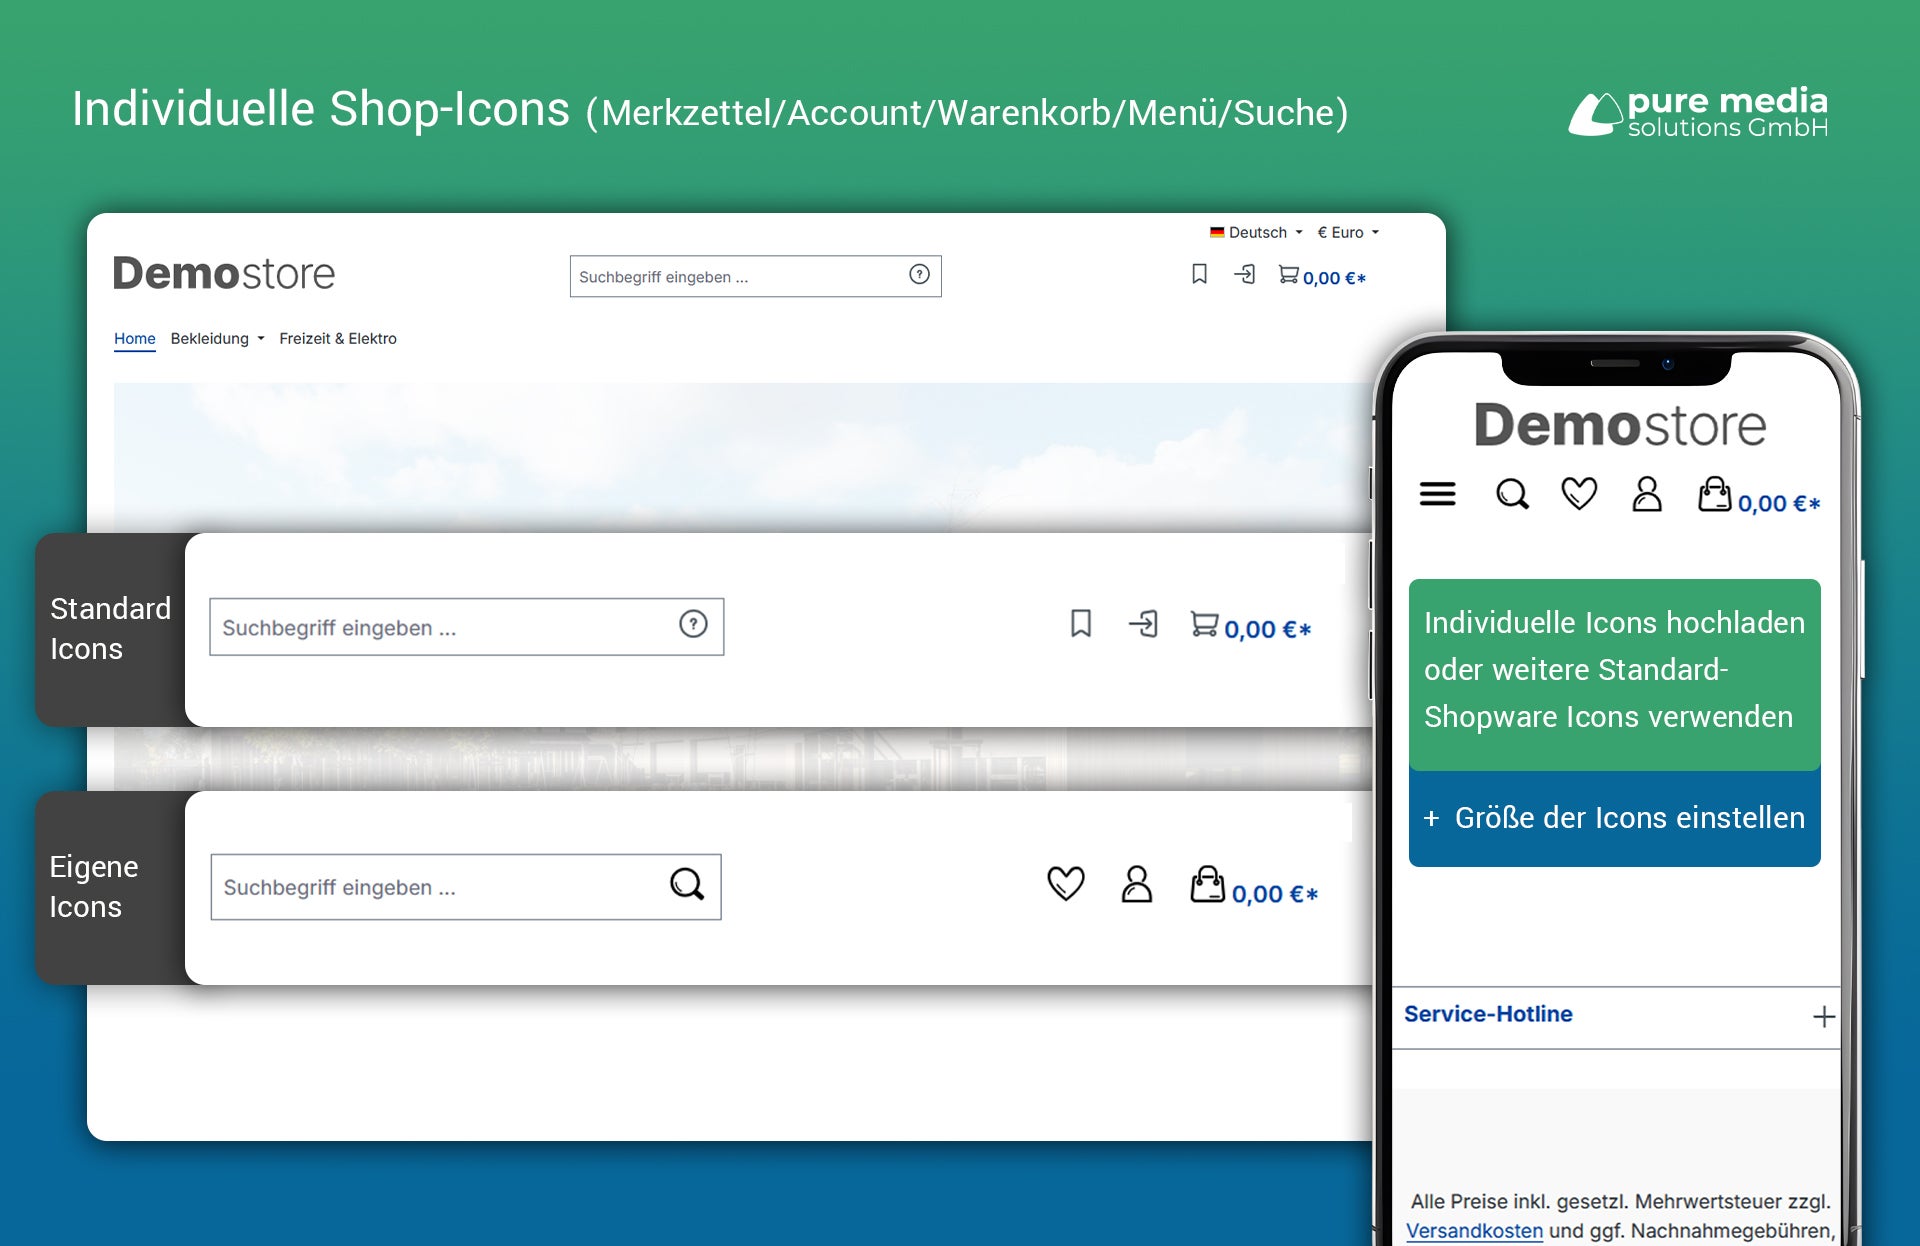Open the Freizeit & Elektro menu entry
This screenshot has width=1920, height=1246.
click(x=338, y=338)
